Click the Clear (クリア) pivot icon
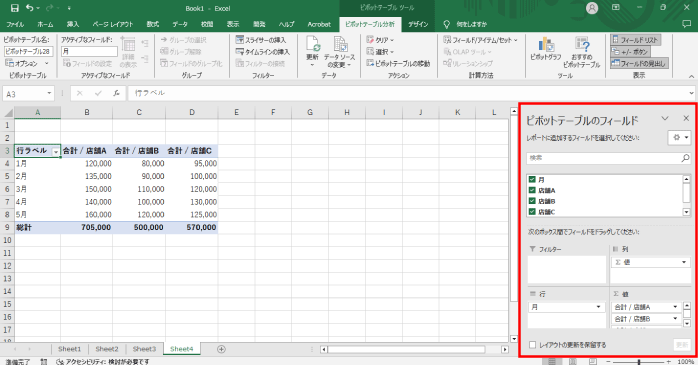698x365 pixels. click(380, 40)
